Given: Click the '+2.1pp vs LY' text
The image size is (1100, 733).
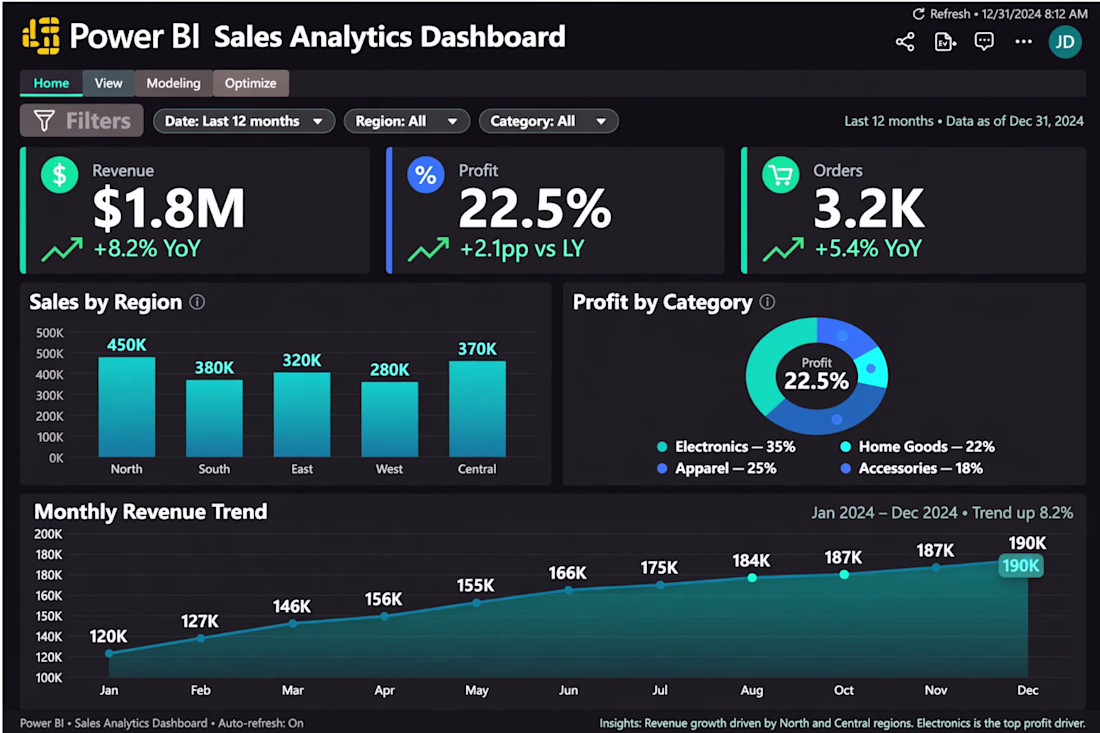Looking at the screenshot, I should (x=522, y=249).
